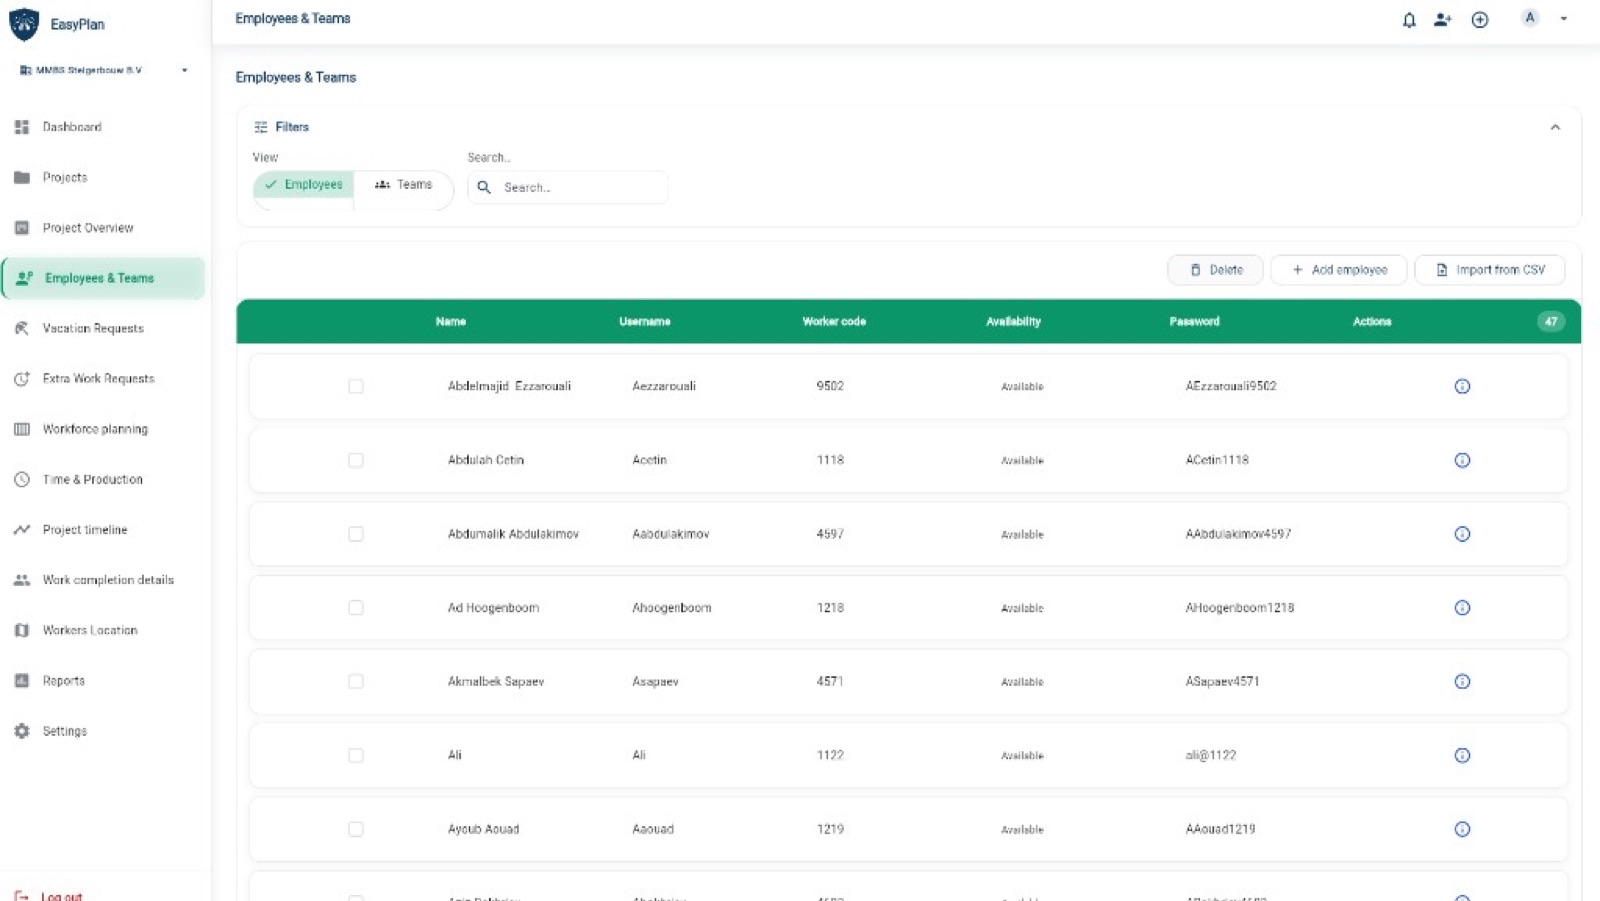The height and width of the screenshot is (901, 1600).
Task: Click the Delete button
Action: coord(1215,270)
